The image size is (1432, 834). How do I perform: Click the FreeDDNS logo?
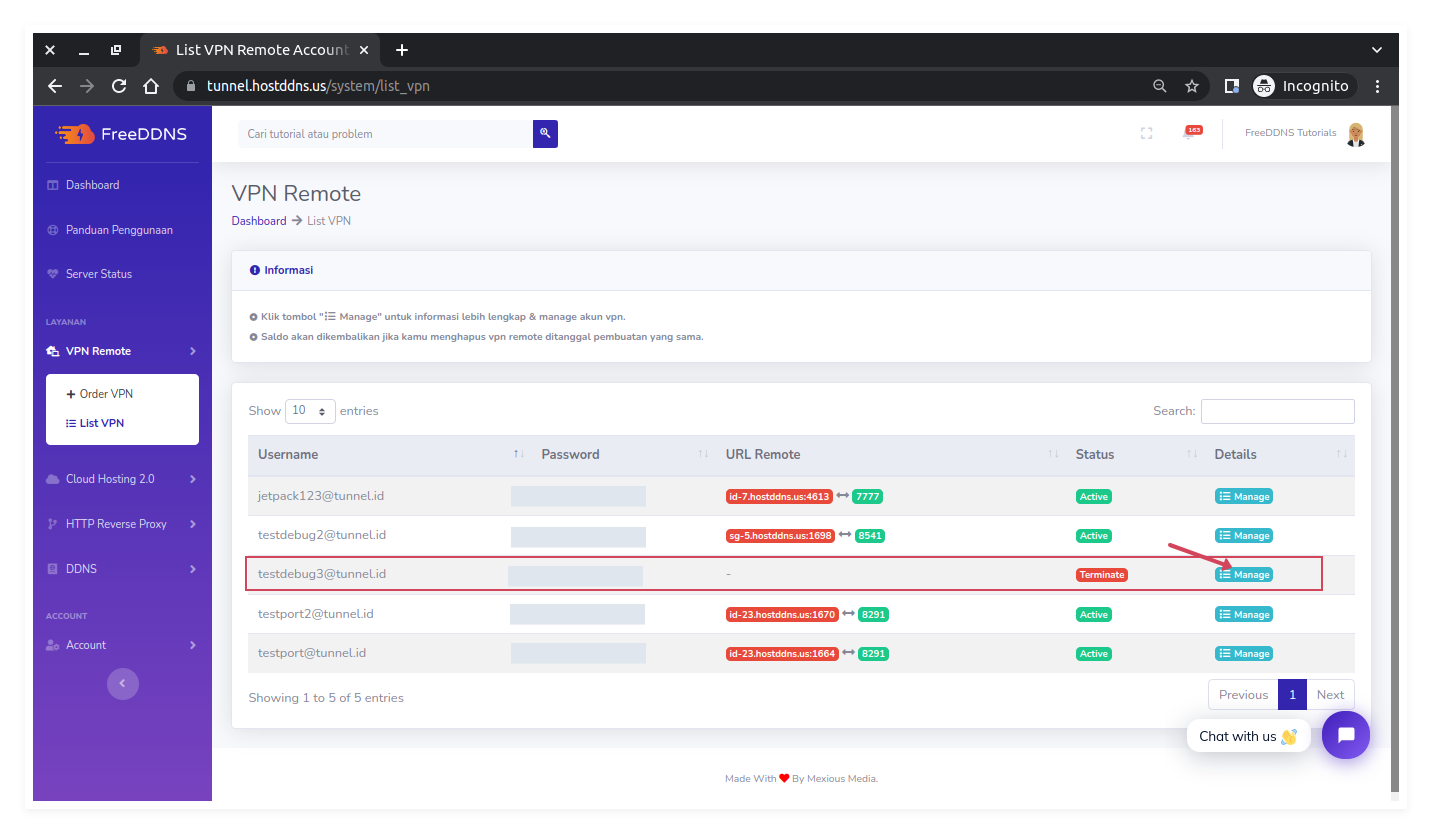(121, 134)
